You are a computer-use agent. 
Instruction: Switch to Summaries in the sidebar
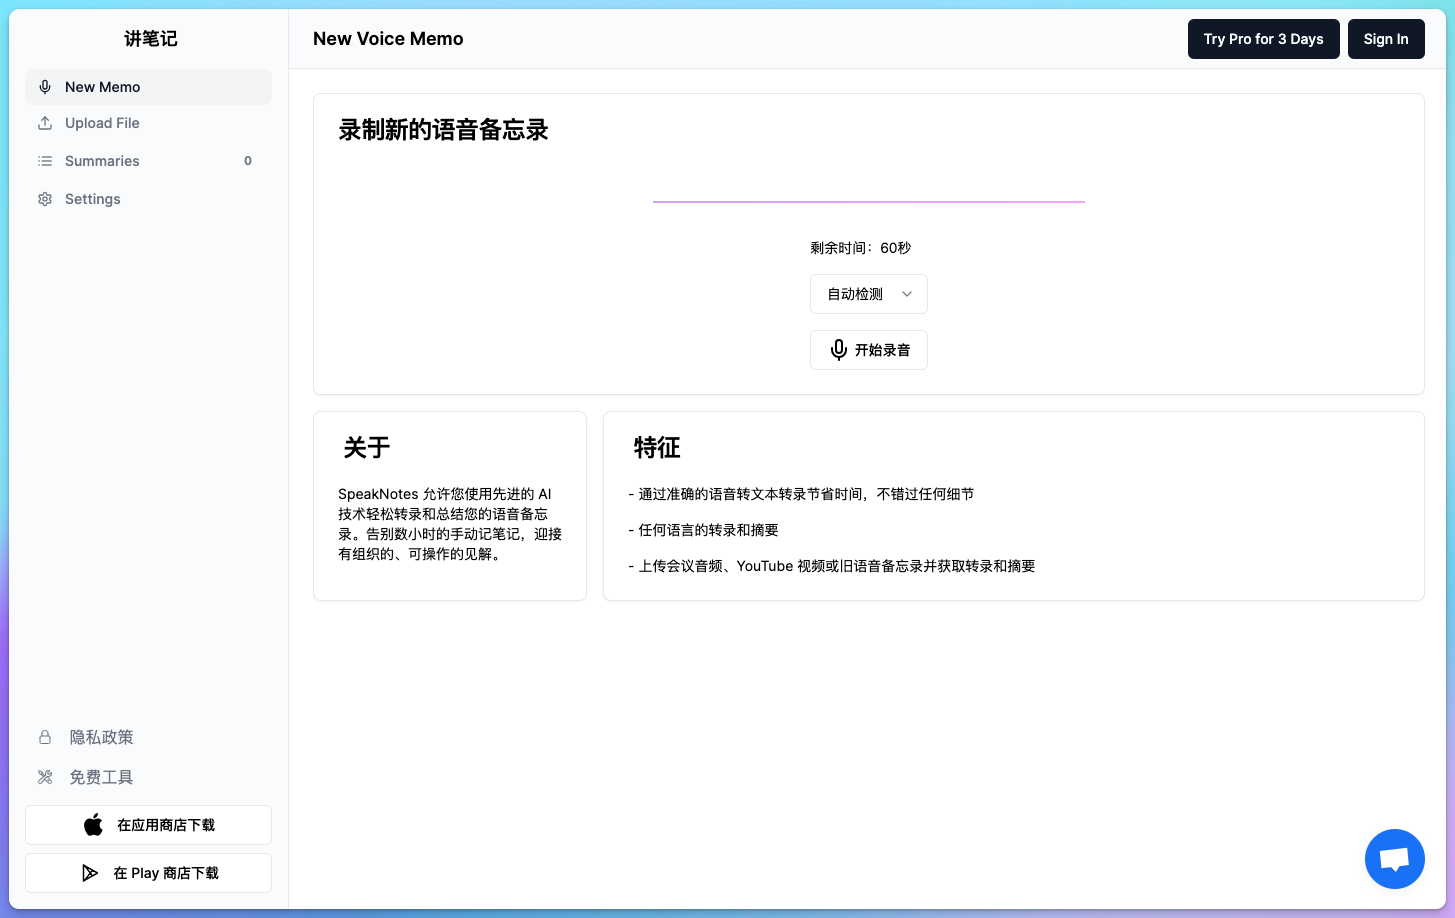101,161
